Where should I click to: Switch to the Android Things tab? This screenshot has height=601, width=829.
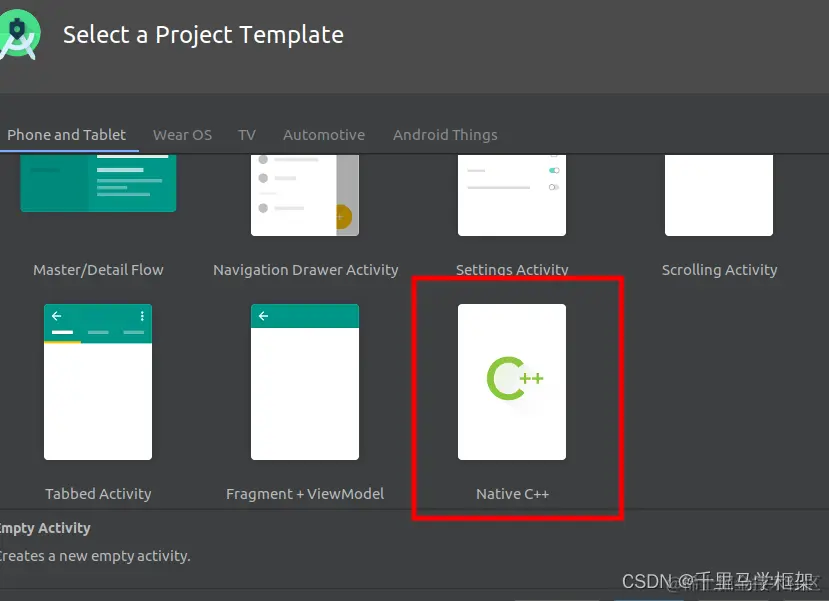point(445,135)
